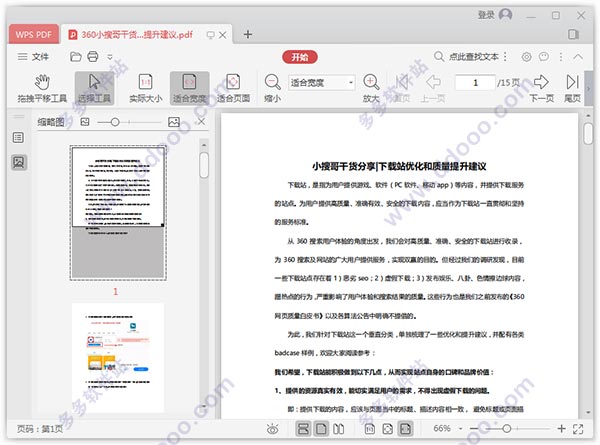Viewport: 600px width, 445px height.
Task: Decrease zoom with status bar minus
Action: pyautogui.click(x=474, y=429)
